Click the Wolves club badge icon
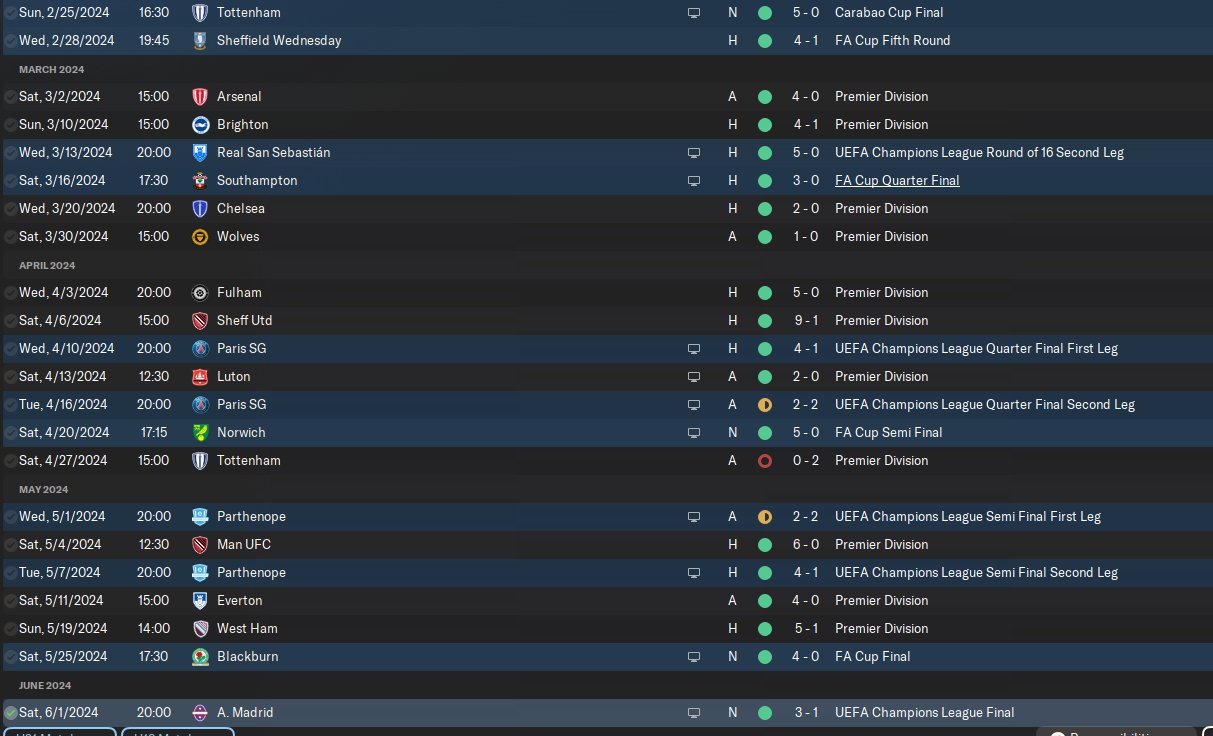The height and width of the screenshot is (736, 1213). pos(200,237)
